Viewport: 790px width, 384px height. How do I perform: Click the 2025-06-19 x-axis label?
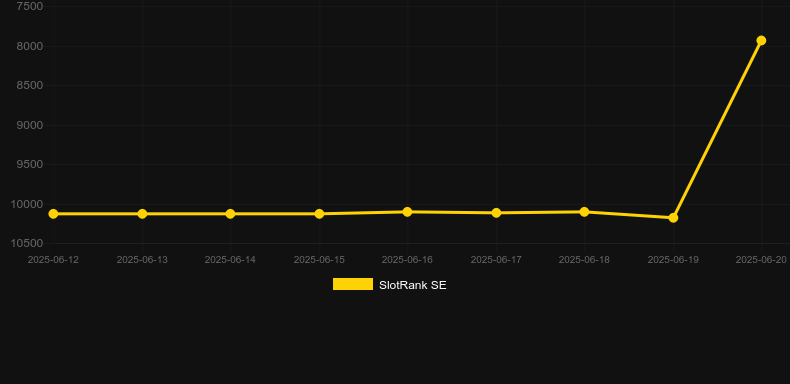673,260
